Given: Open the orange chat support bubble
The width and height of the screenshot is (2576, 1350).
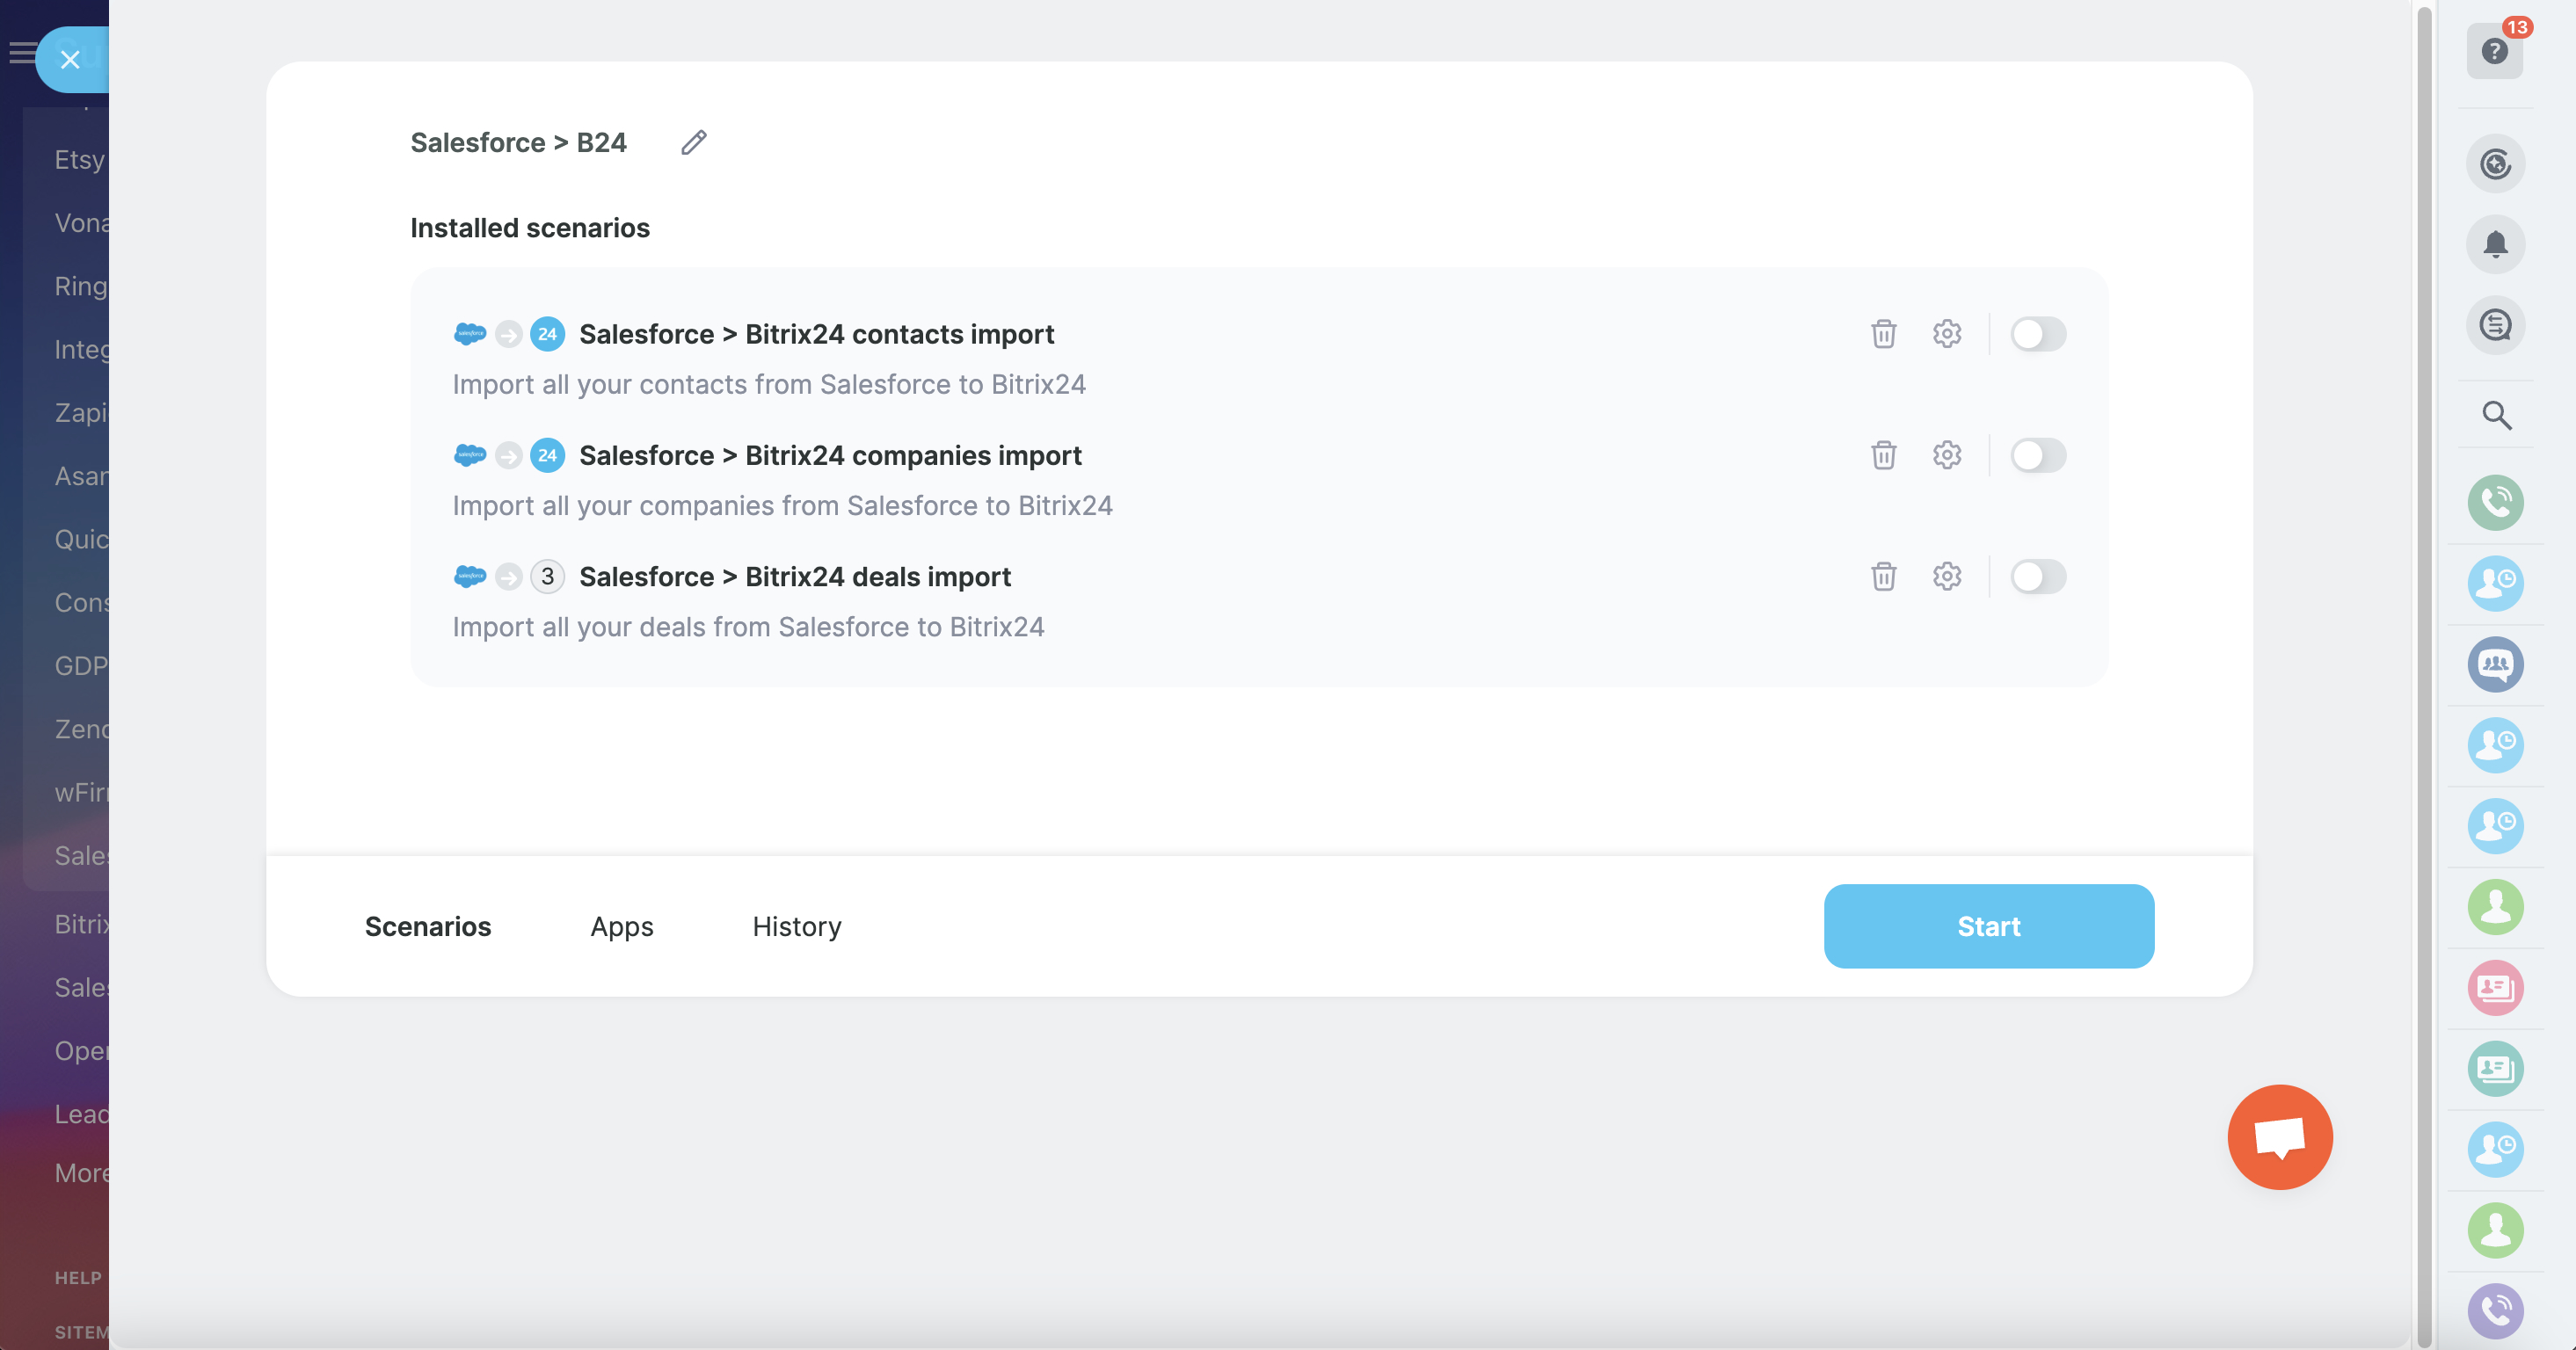Looking at the screenshot, I should pyautogui.click(x=2279, y=1137).
